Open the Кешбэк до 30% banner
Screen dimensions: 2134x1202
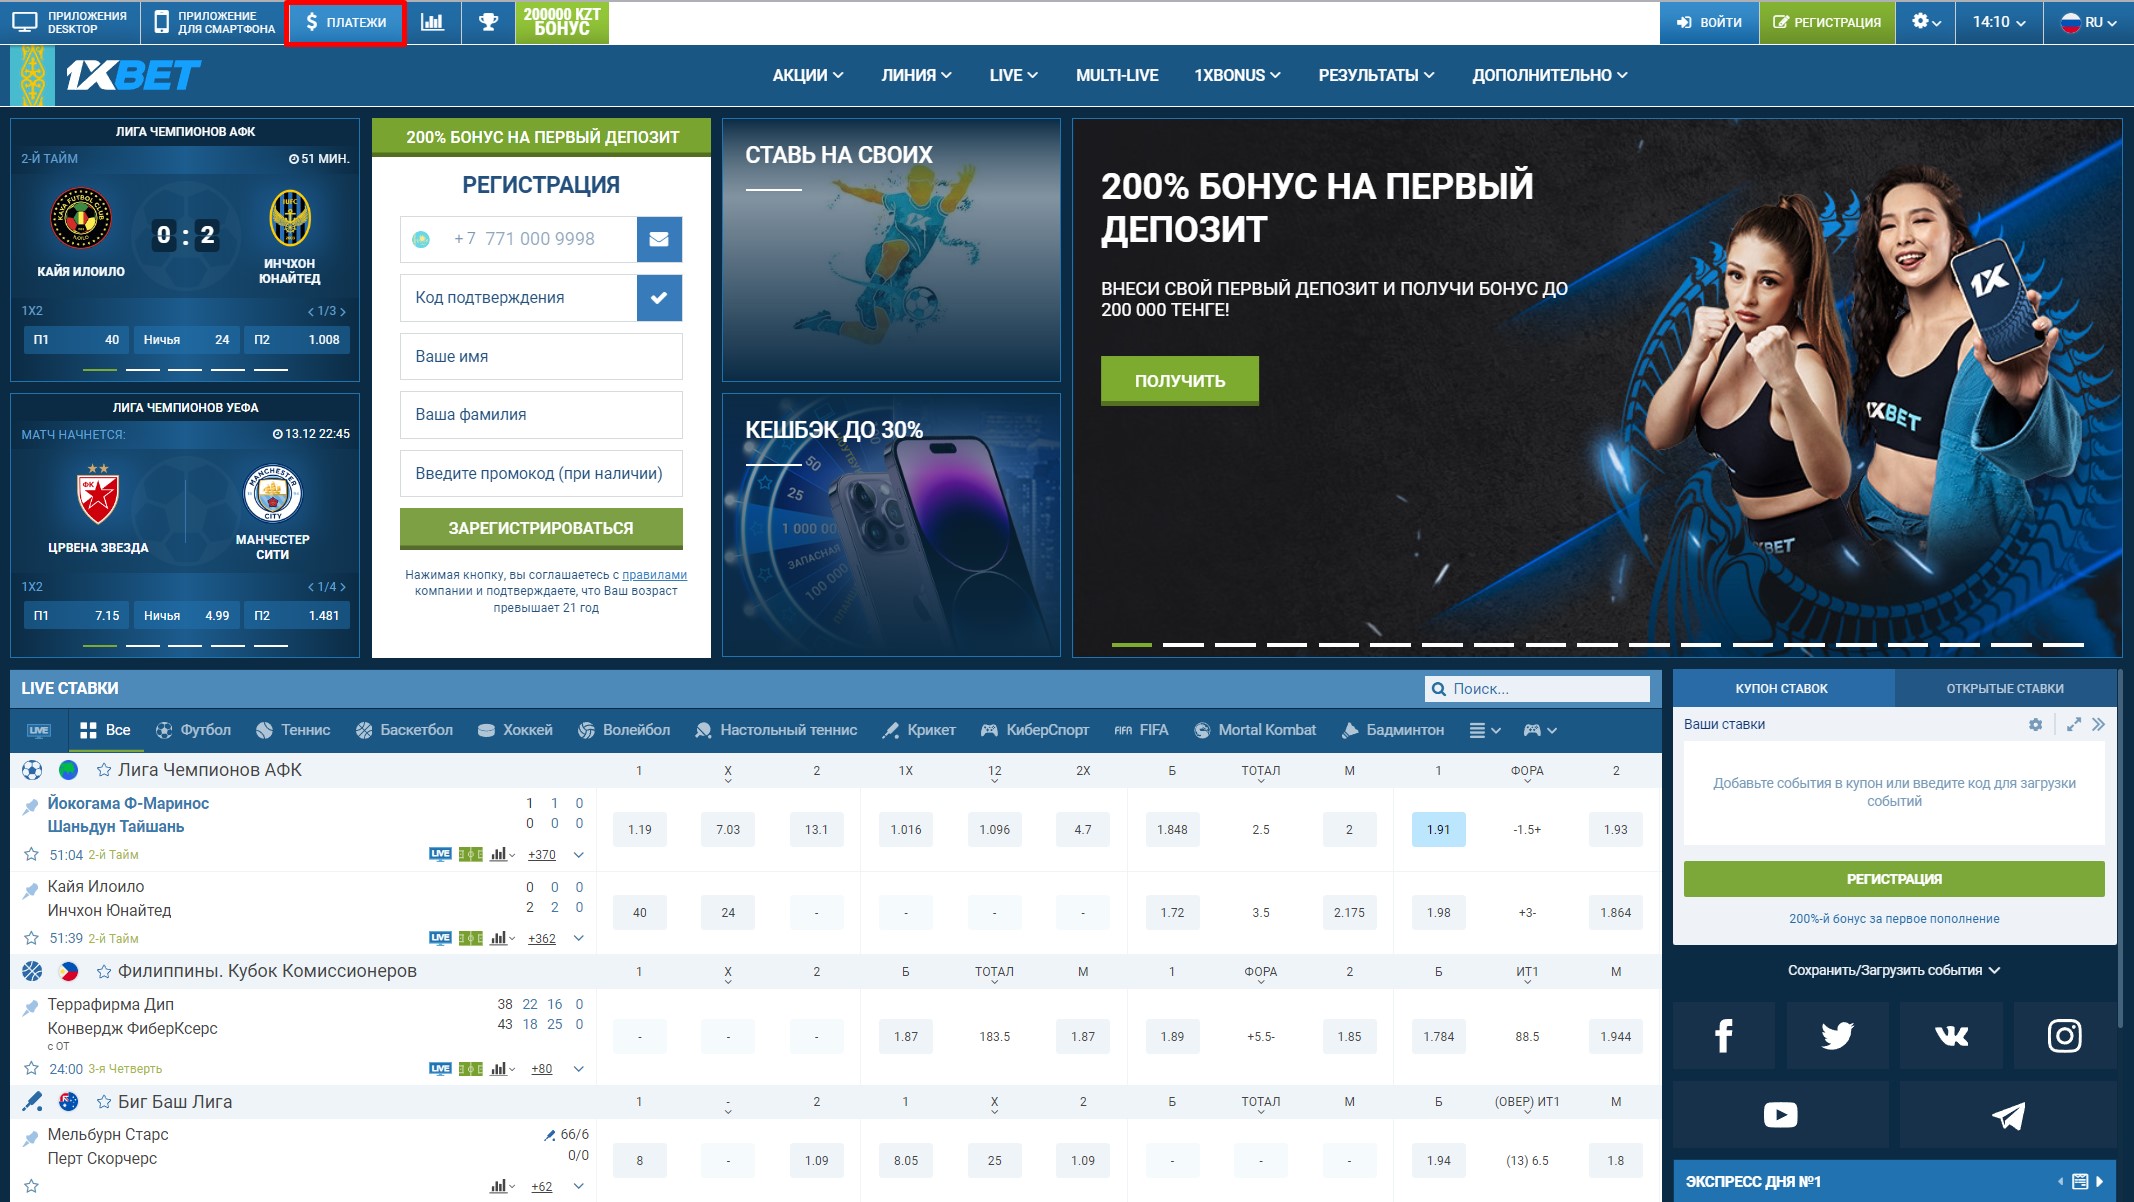[x=891, y=525]
